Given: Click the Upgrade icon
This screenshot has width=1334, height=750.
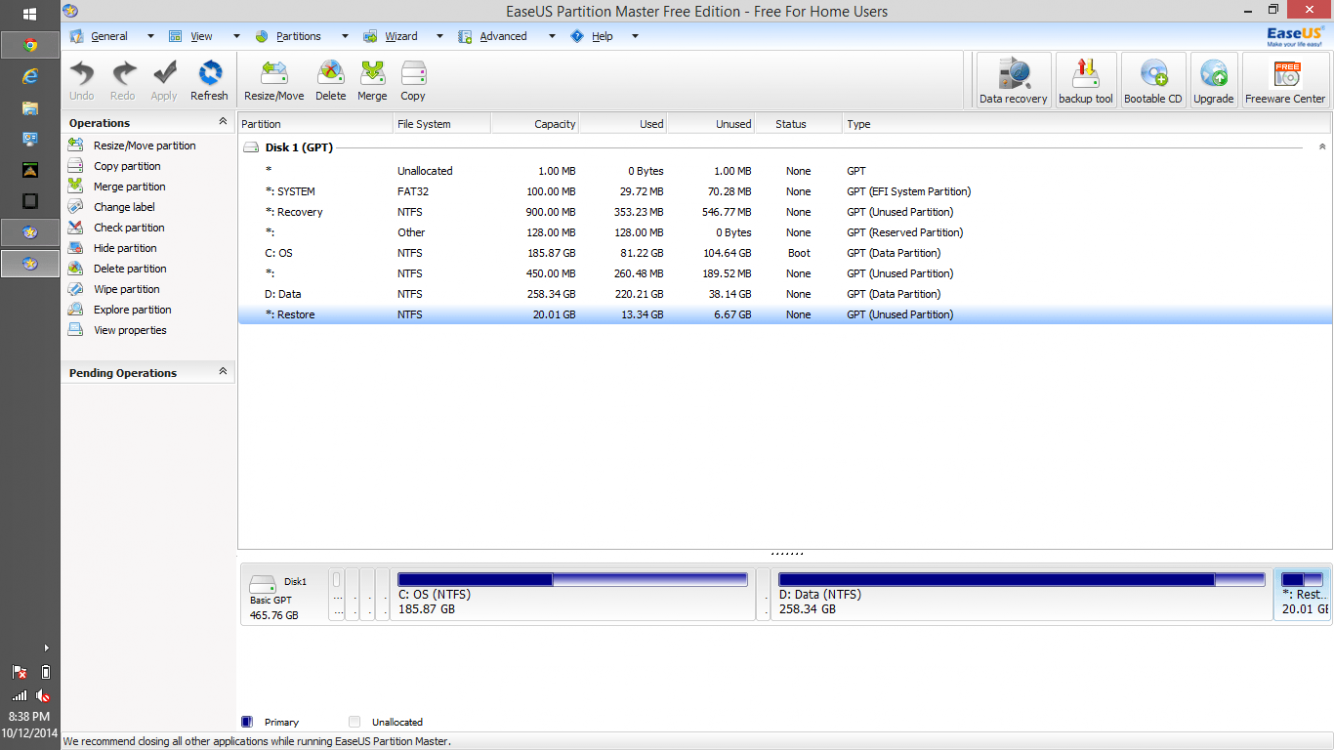Looking at the screenshot, I should tap(1213, 81).
